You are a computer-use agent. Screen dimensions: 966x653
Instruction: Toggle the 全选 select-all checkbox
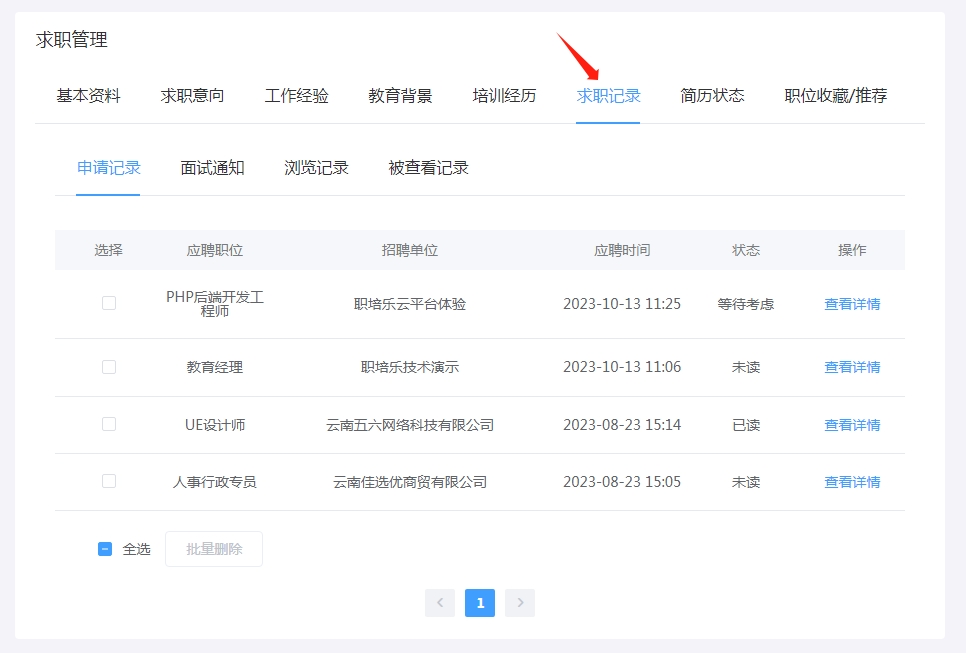point(105,549)
